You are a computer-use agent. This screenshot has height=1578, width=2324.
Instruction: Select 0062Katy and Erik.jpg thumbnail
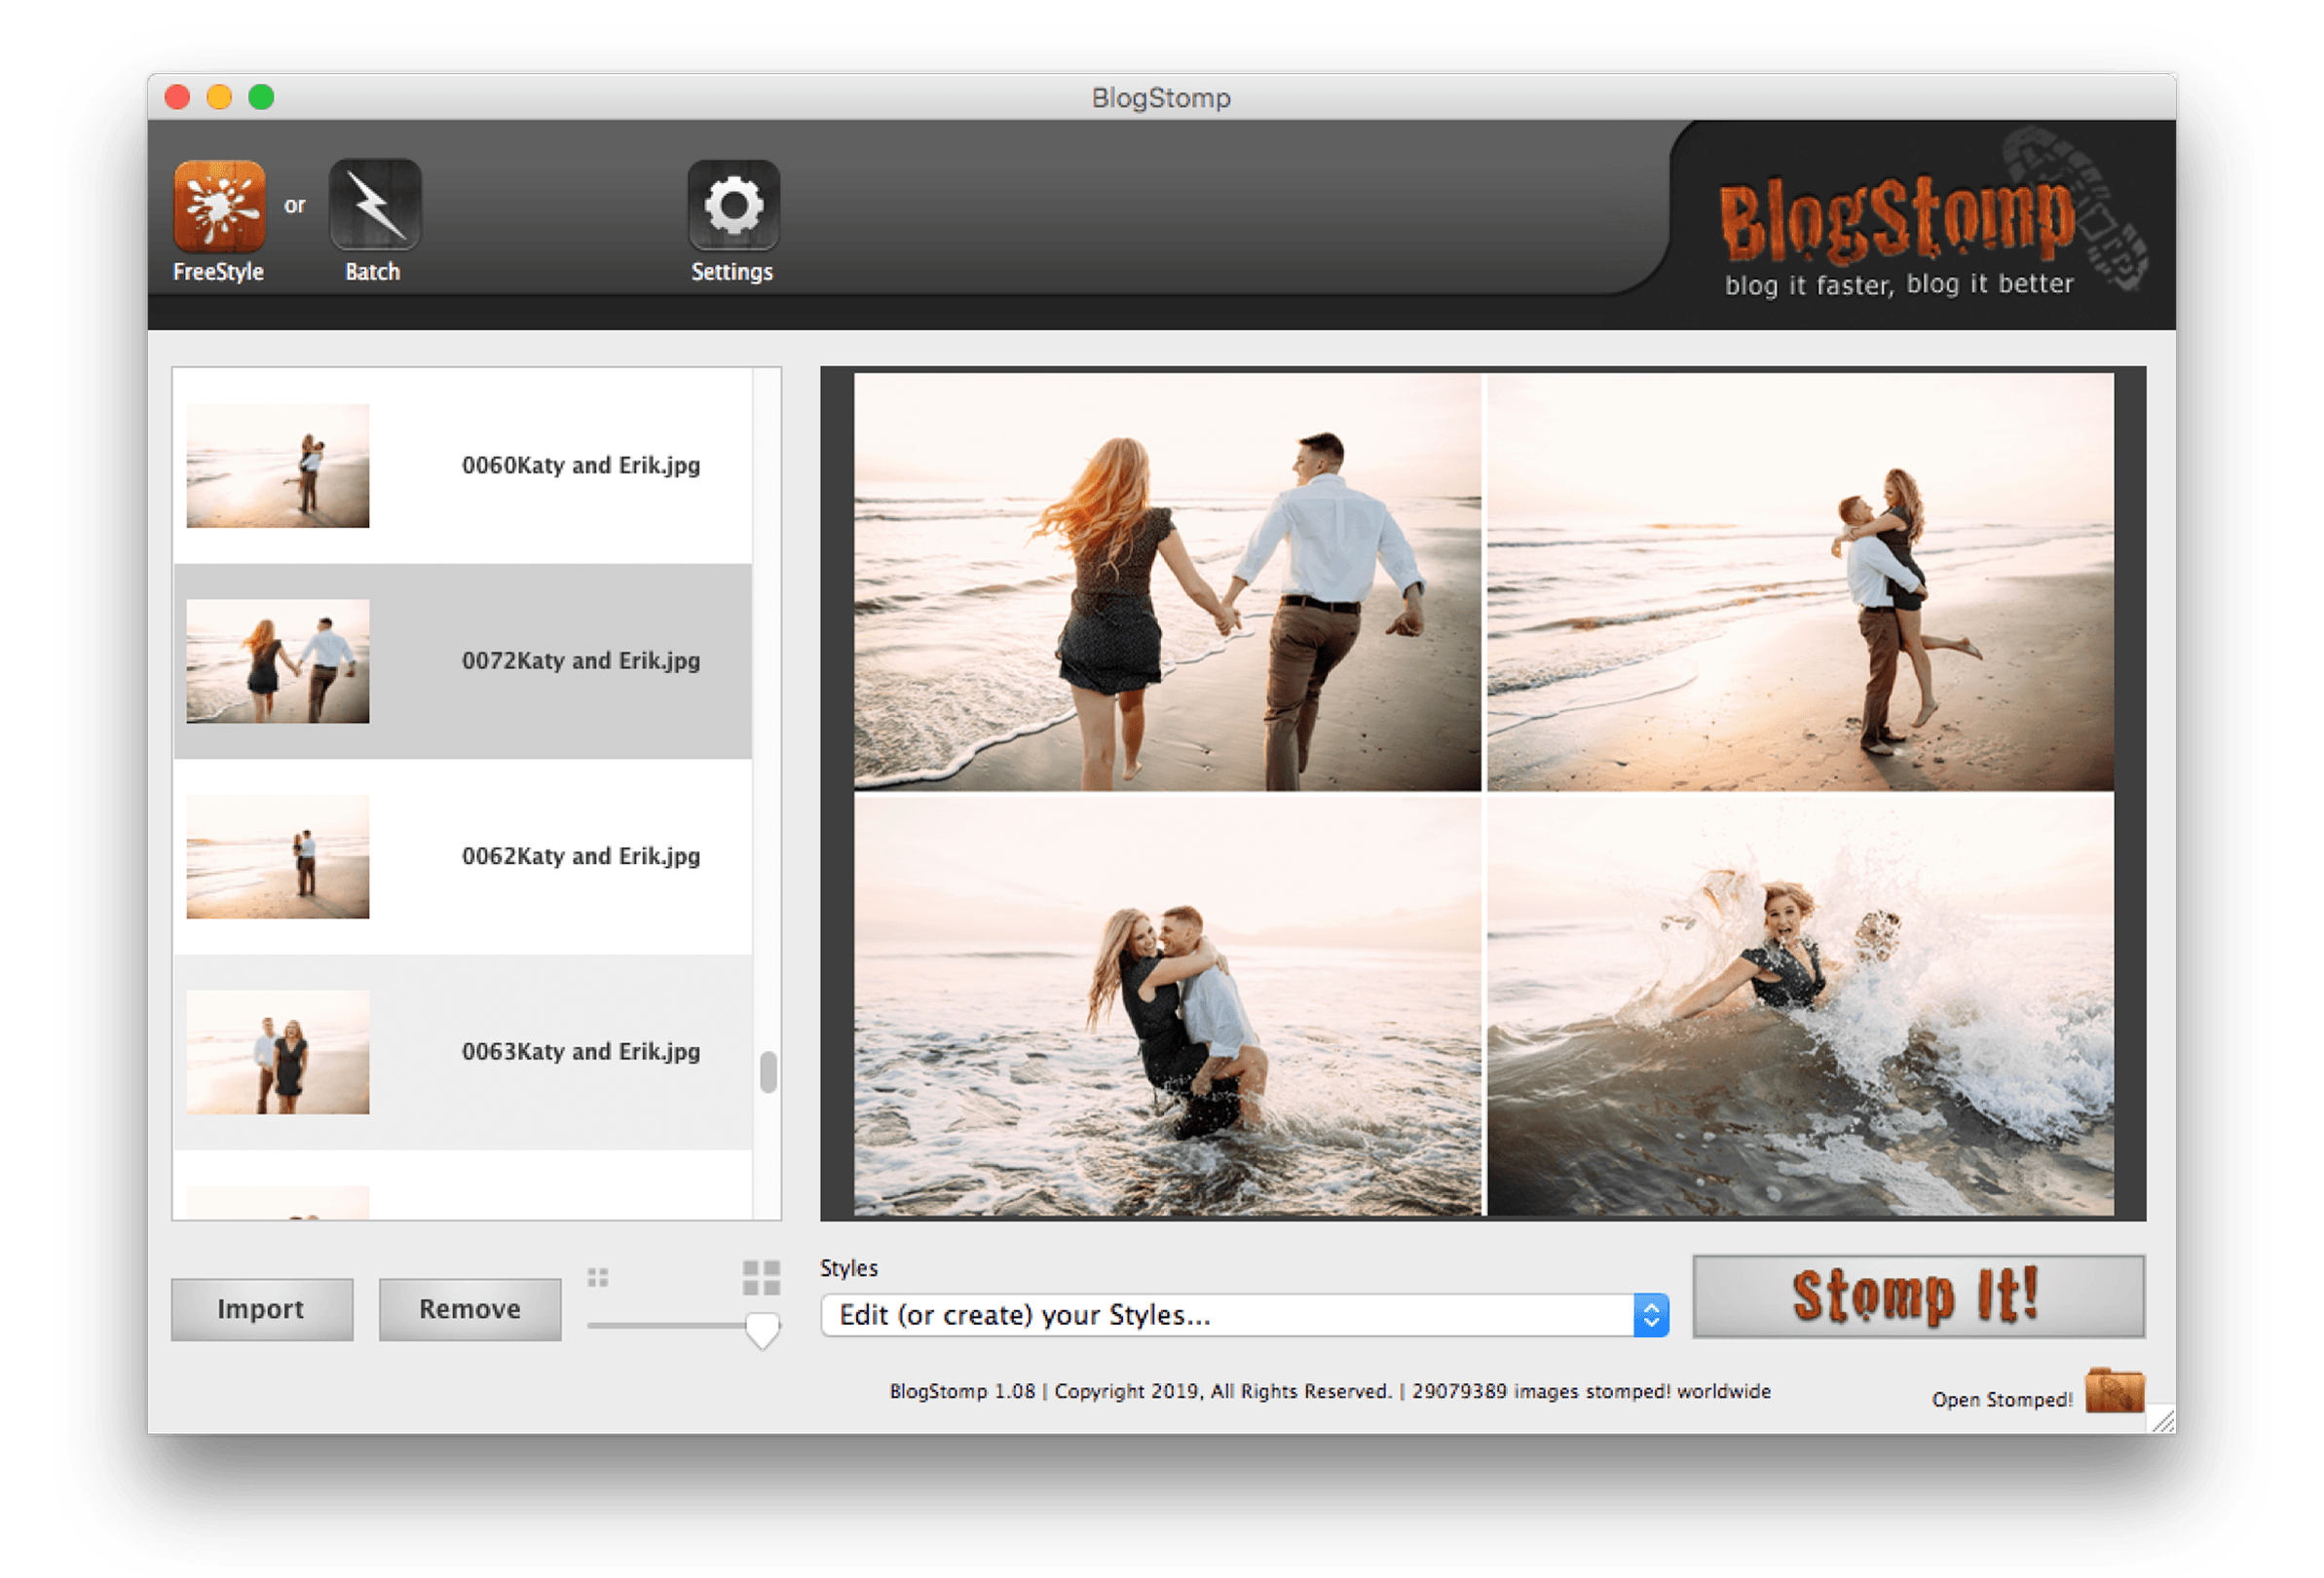pos(278,857)
